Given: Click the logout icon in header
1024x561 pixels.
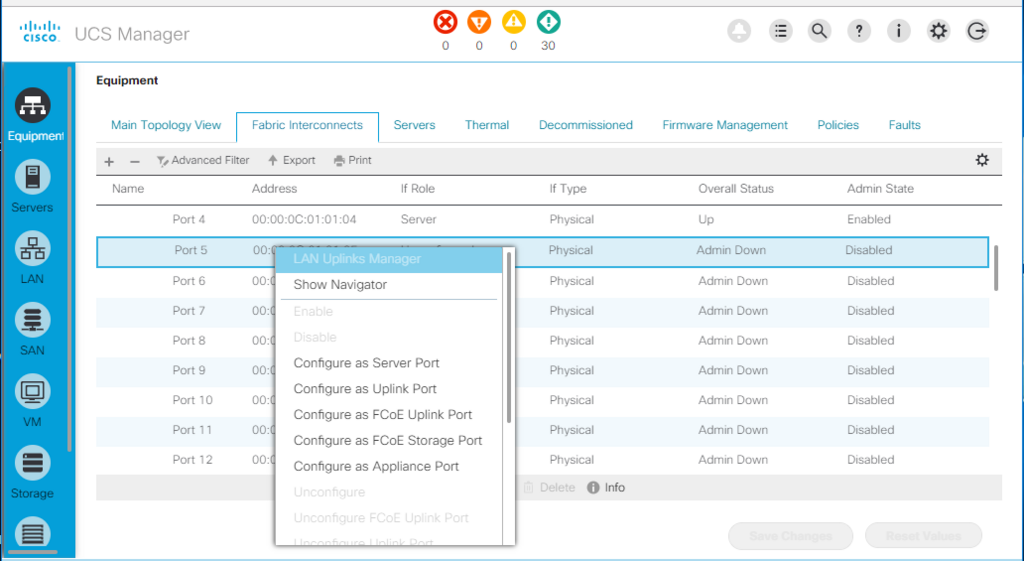Looking at the screenshot, I should 978,31.
